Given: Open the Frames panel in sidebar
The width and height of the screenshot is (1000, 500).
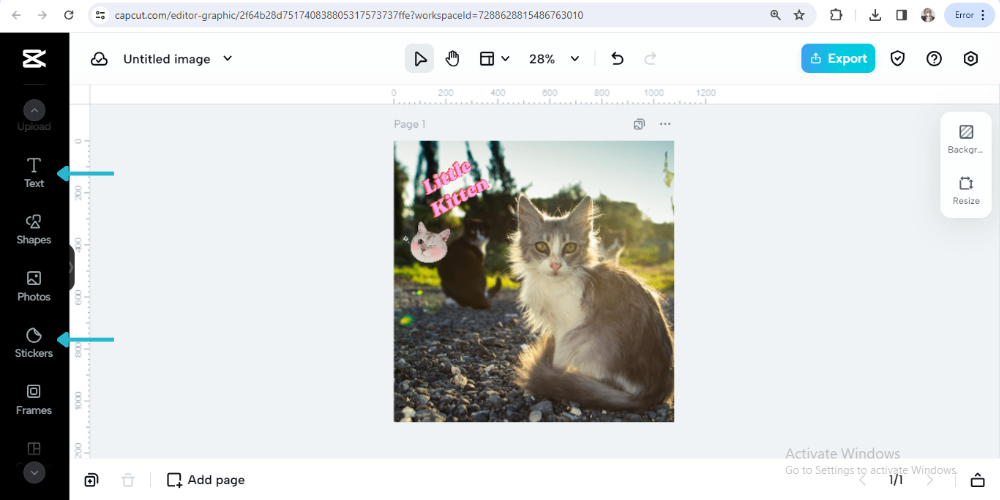Looking at the screenshot, I should [x=34, y=400].
